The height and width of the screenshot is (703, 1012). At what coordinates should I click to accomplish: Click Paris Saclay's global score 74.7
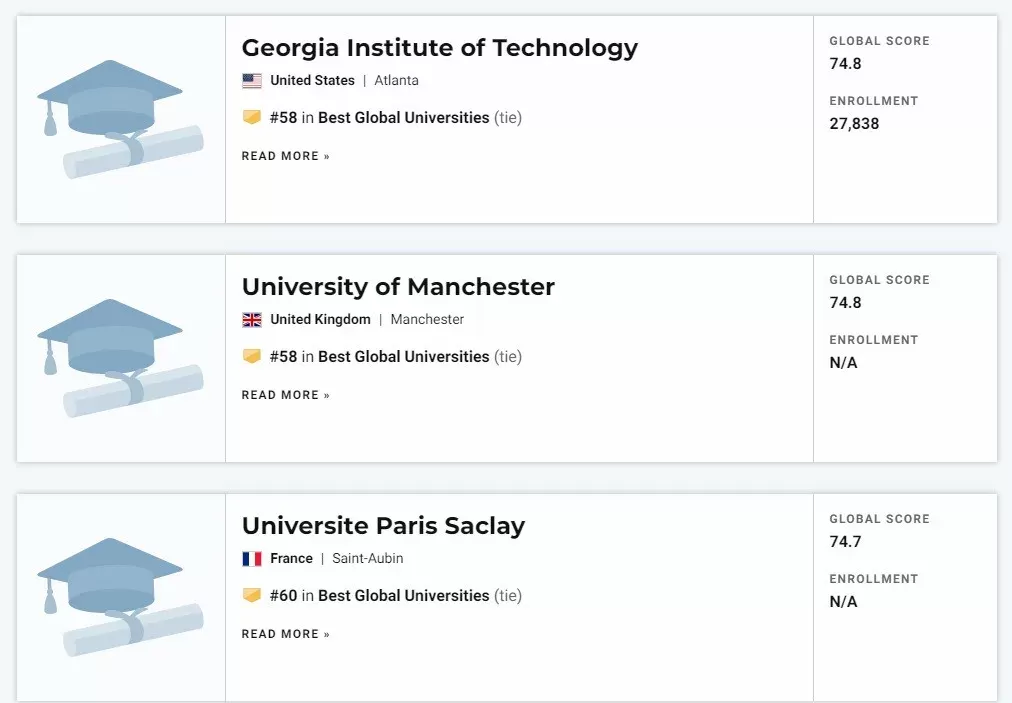click(x=845, y=542)
